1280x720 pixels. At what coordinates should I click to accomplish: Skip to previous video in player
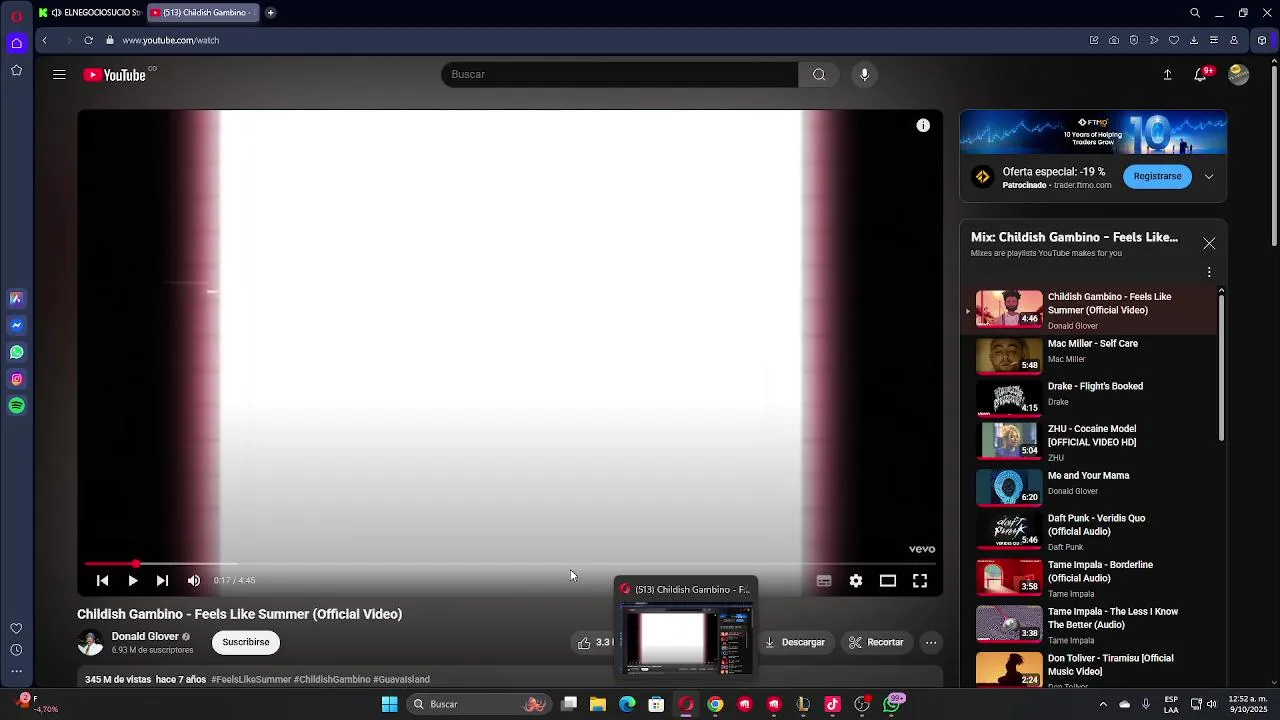[102, 580]
